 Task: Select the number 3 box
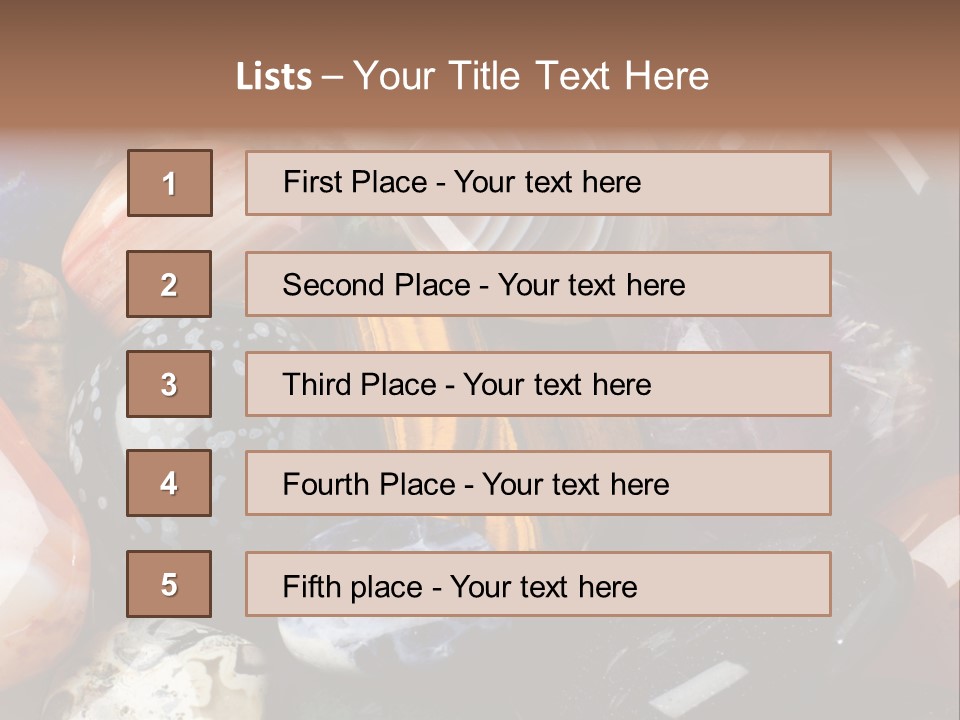pyautogui.click(x=169, y=384)
